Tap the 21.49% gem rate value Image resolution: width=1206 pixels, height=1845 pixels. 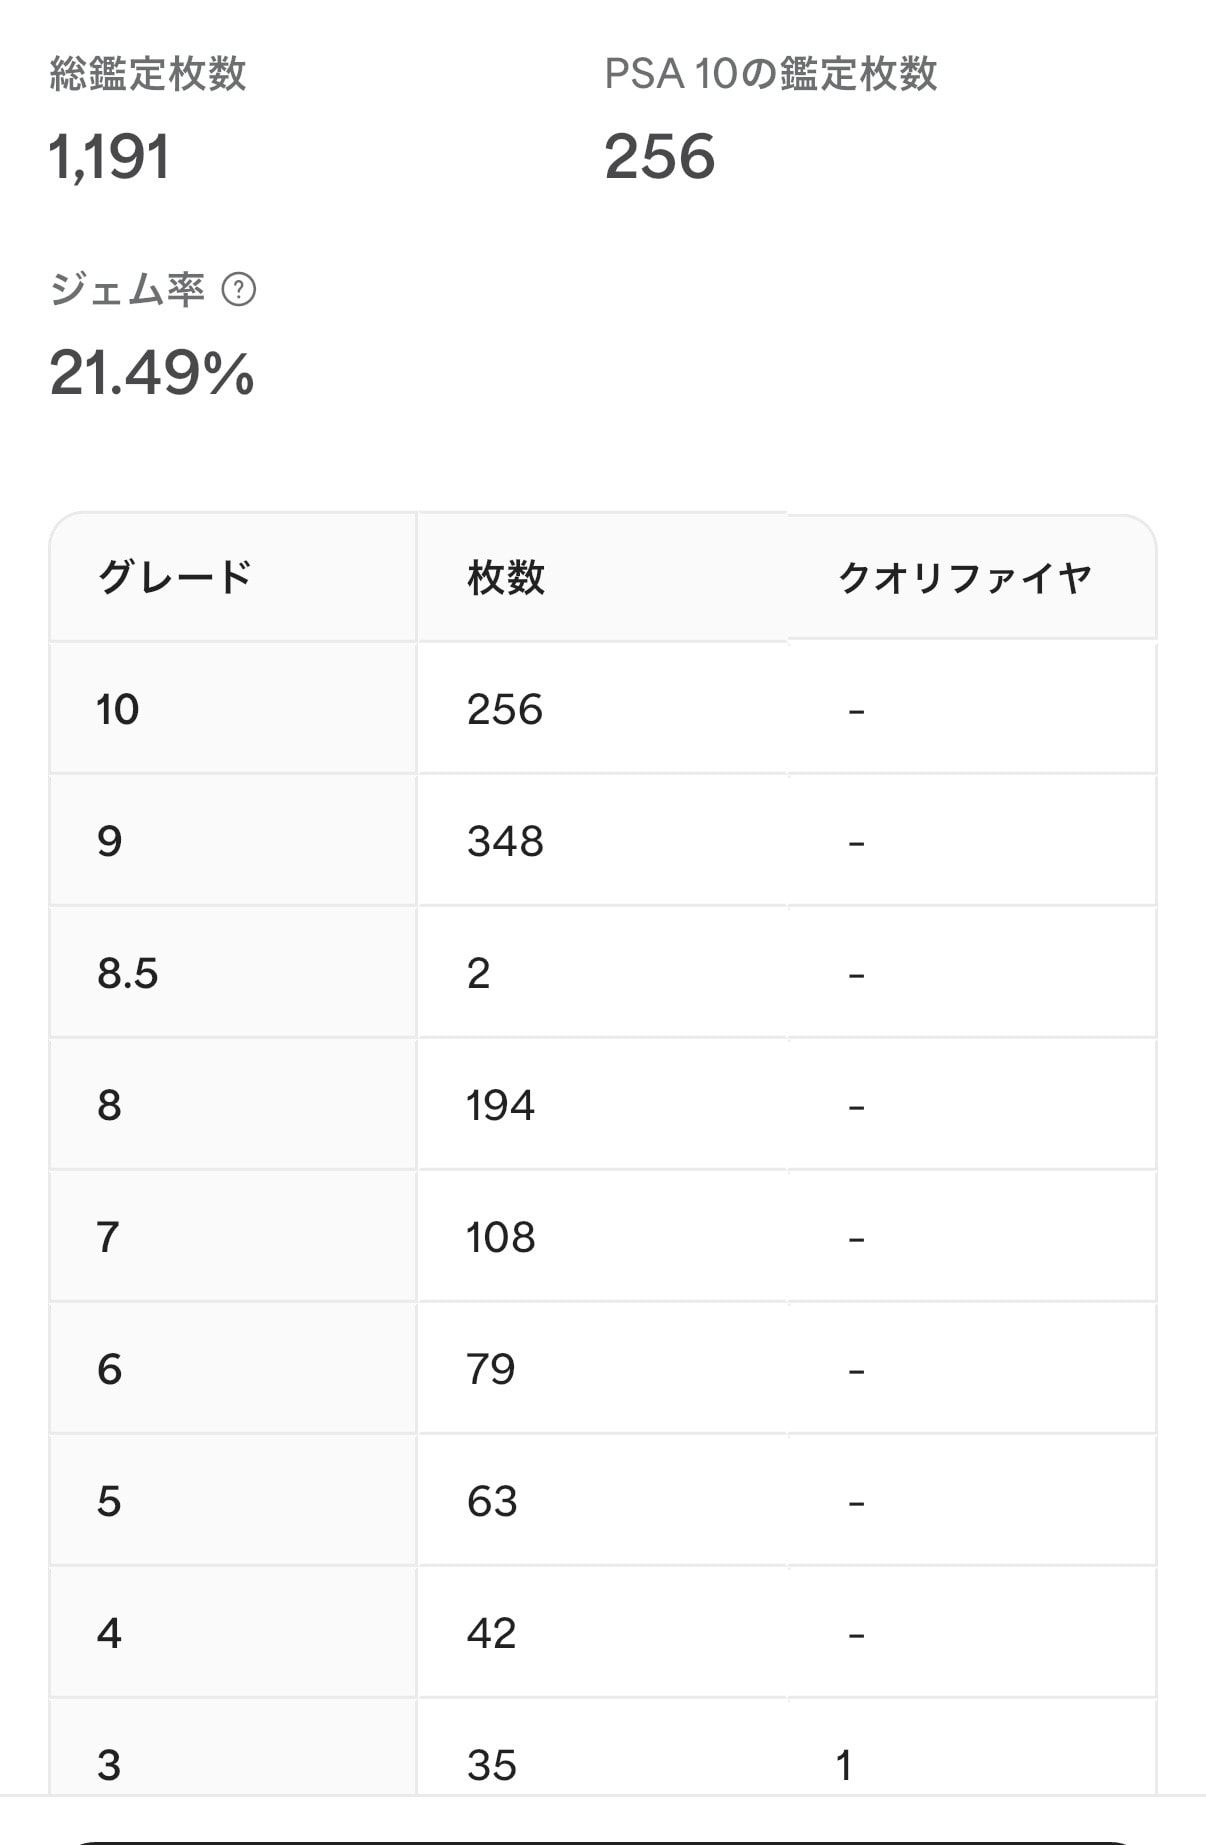[152, 373]
